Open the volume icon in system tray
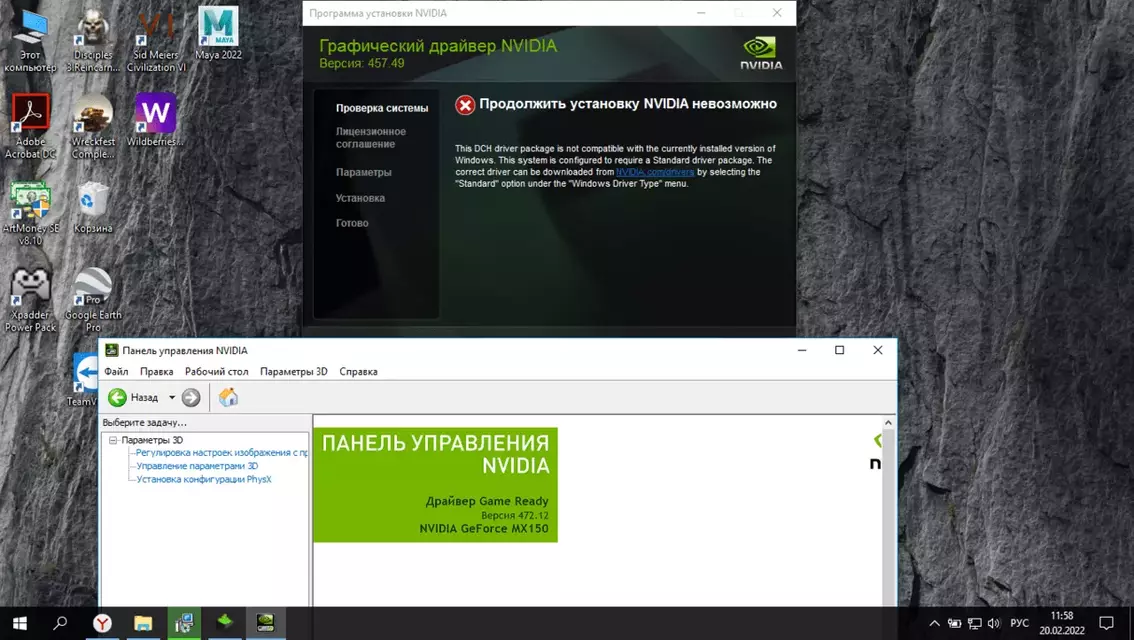1134x640 pixels. (994, 623)
